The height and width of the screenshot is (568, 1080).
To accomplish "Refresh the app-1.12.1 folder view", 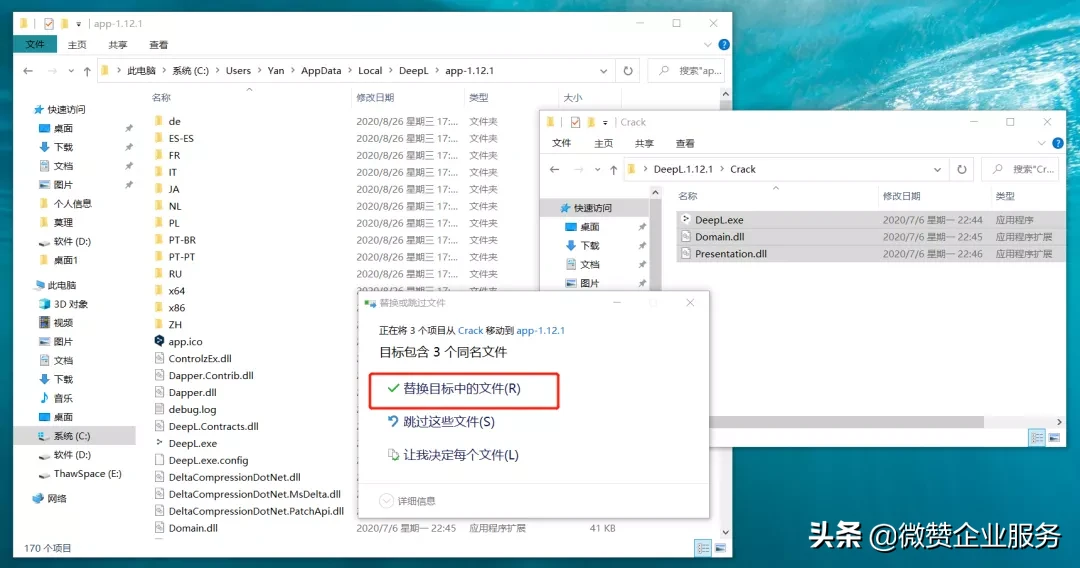I will tap(628, 71).
